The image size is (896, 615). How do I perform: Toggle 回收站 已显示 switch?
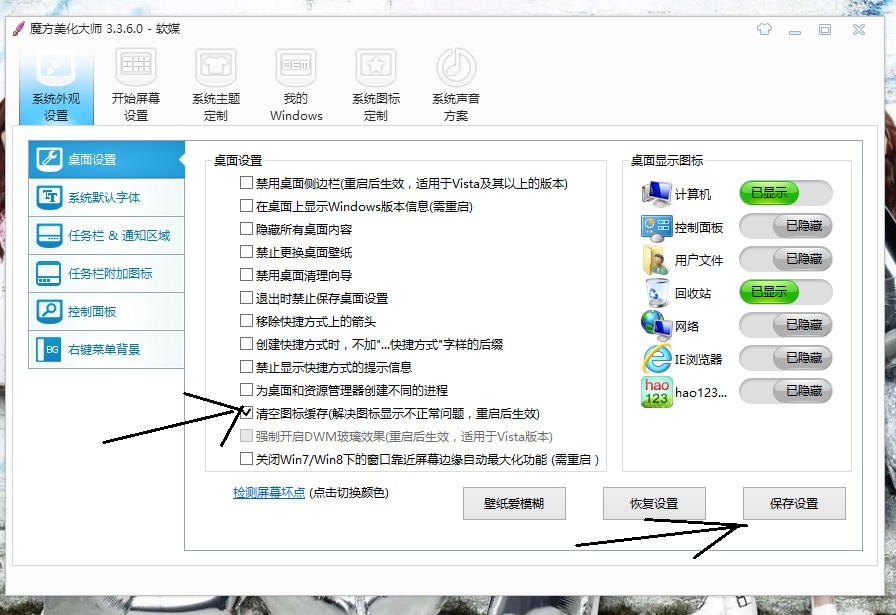(785, 292)
